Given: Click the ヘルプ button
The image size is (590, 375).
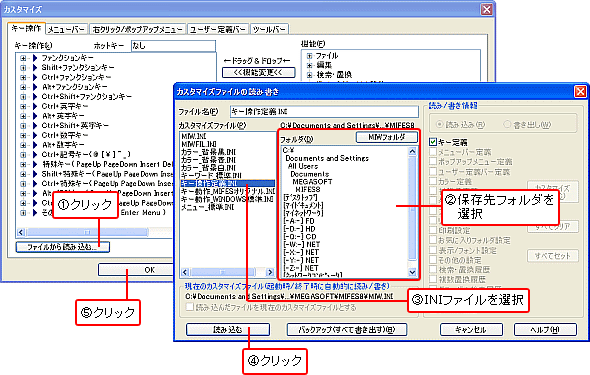Looking at the screenshot, I should [x=545, y=329].
